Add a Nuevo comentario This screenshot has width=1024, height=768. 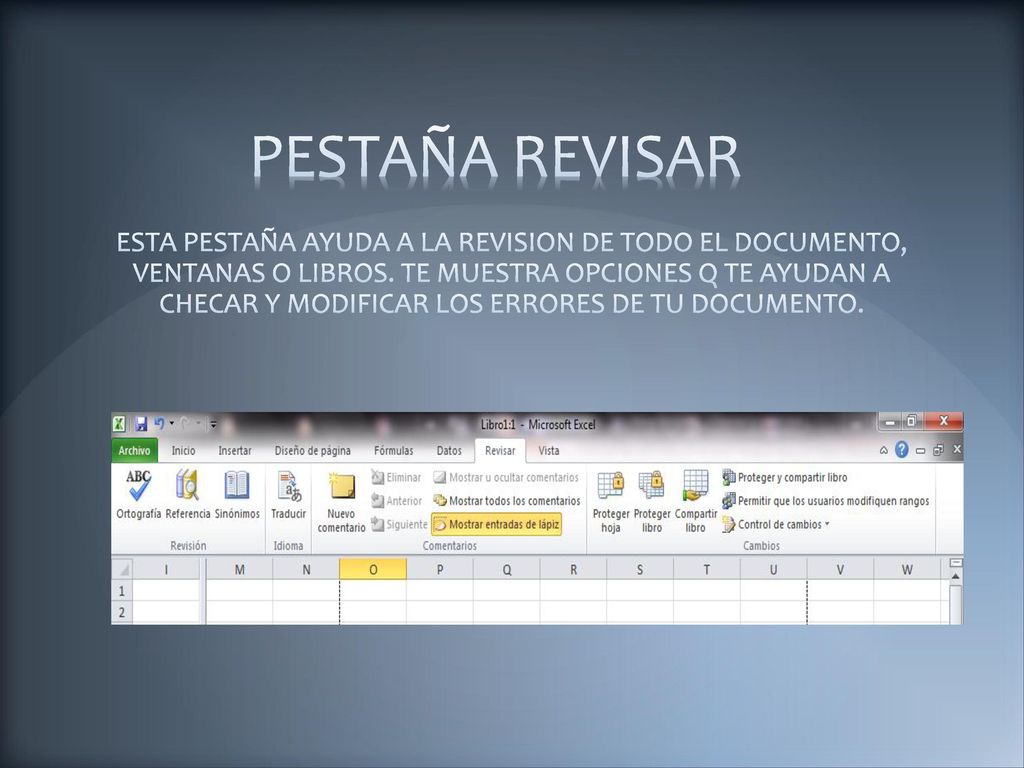(x=341, y=502)
